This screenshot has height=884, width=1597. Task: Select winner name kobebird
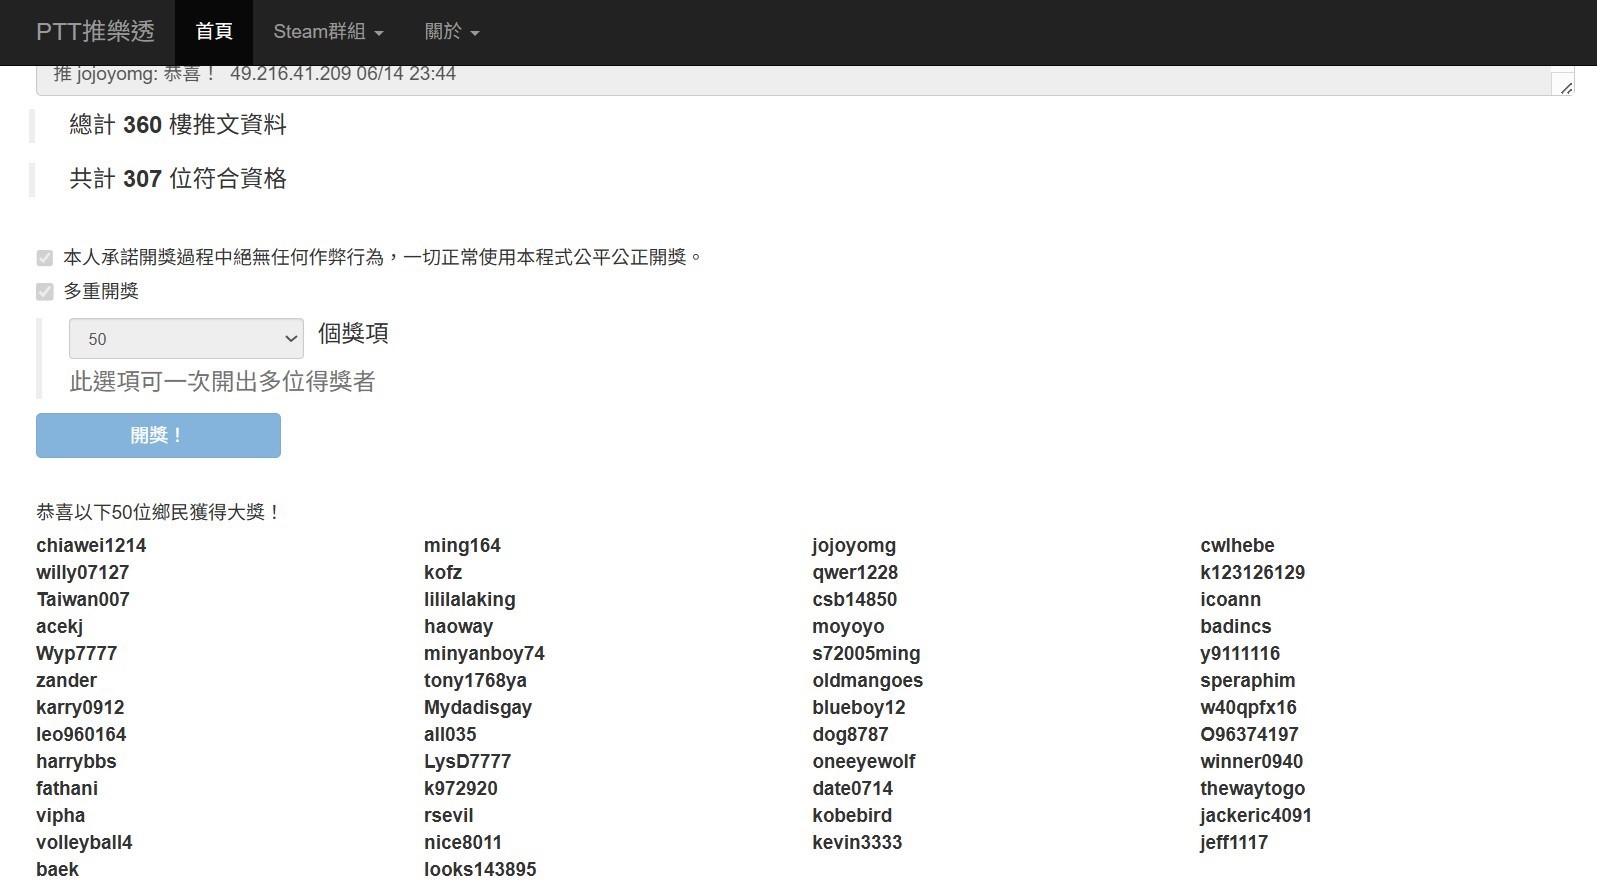coord(852,816)
